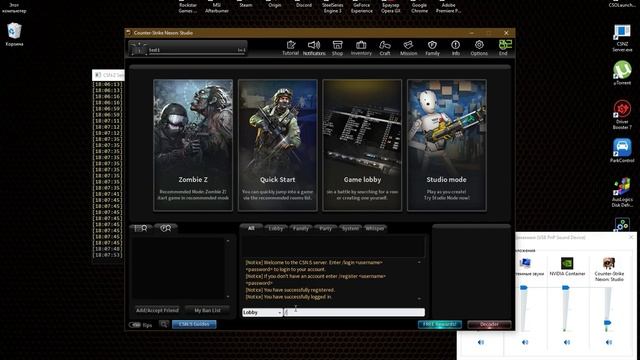
Task: Select the Party chat tab
Action: [325, 228]
